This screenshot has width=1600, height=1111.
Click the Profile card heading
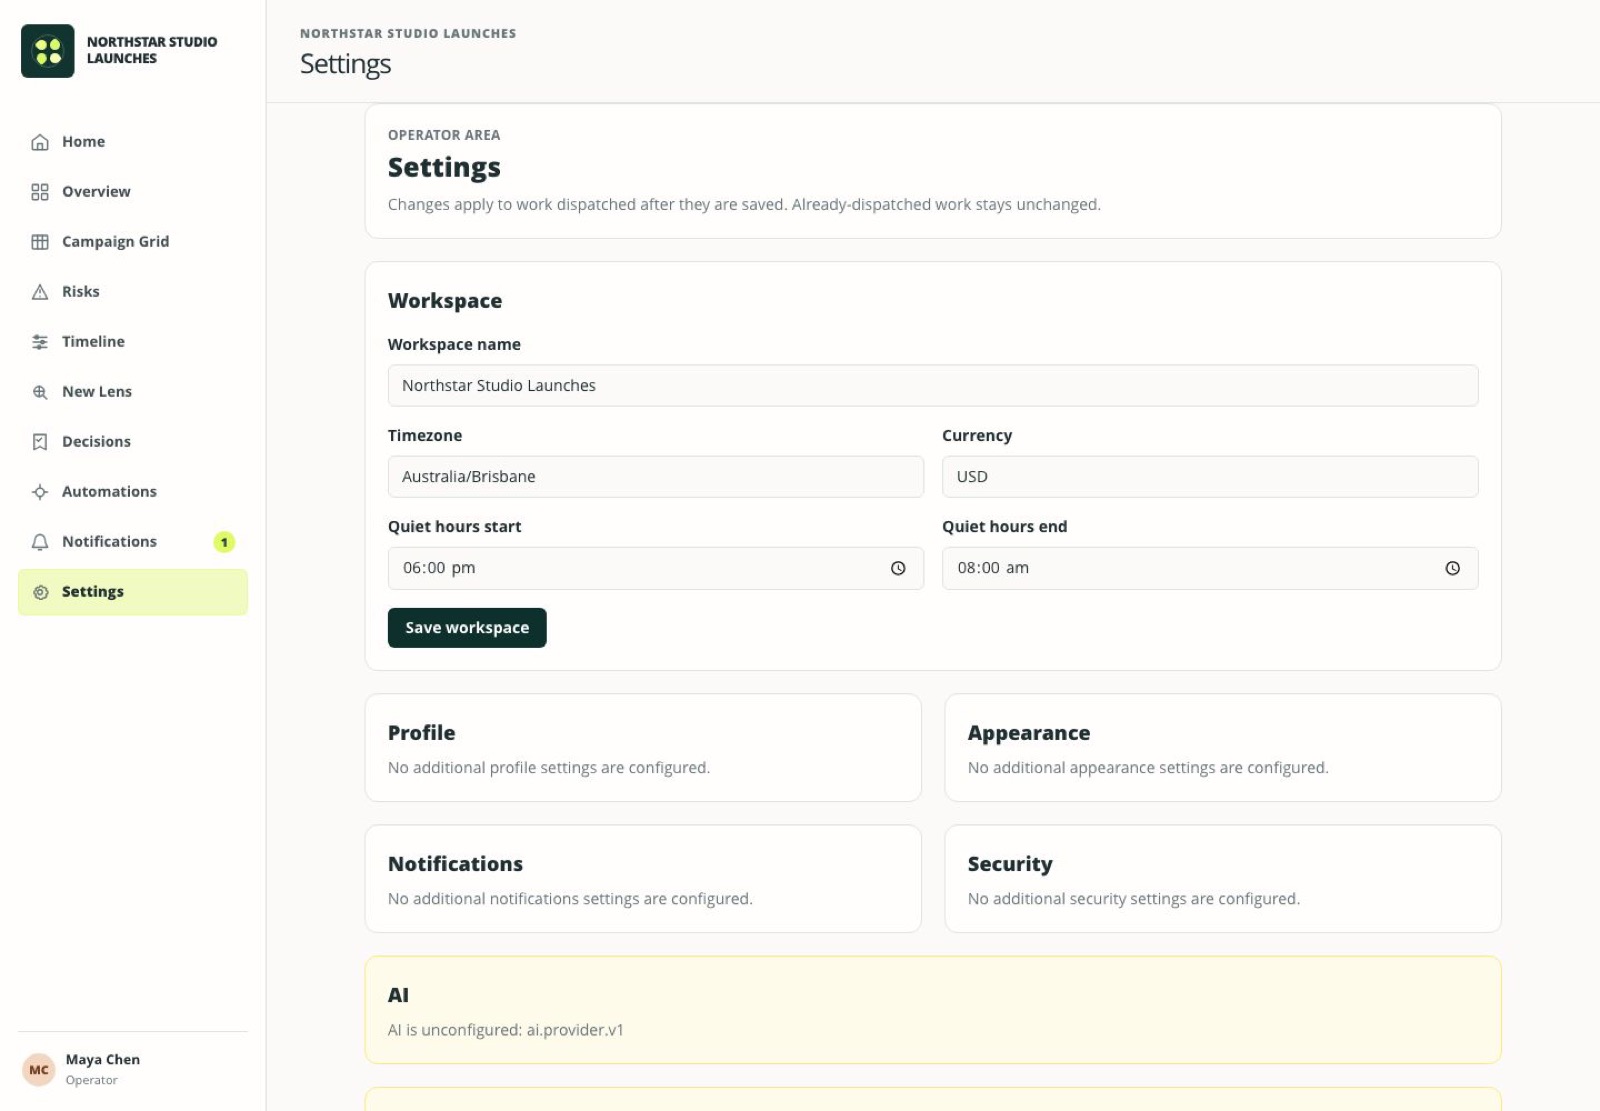[x=421, y=733]
